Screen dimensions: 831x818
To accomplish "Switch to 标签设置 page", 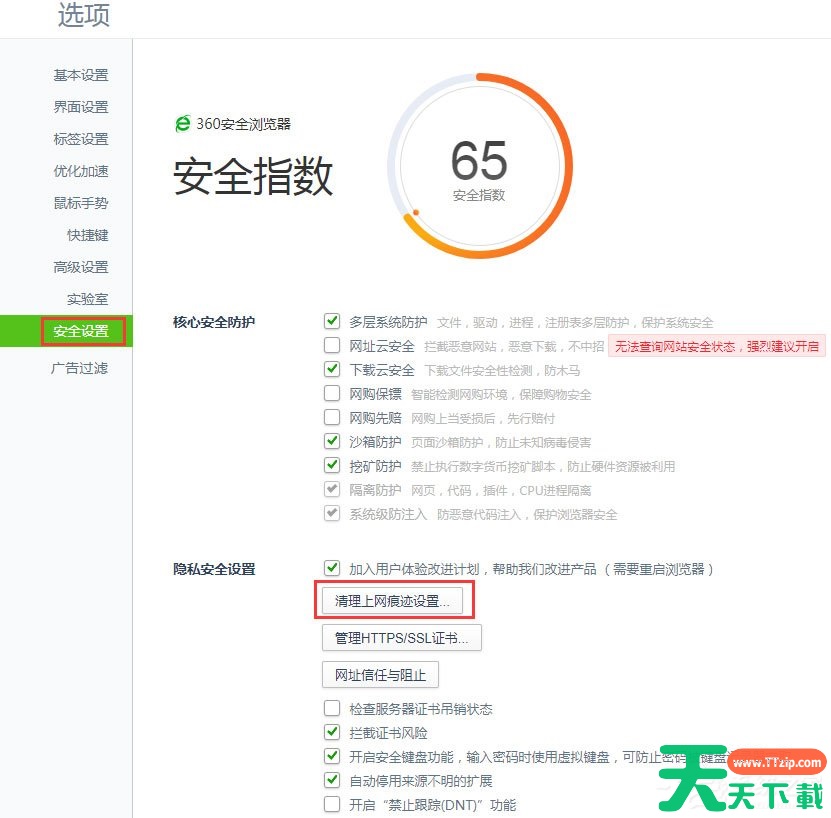I will (80, 139).
